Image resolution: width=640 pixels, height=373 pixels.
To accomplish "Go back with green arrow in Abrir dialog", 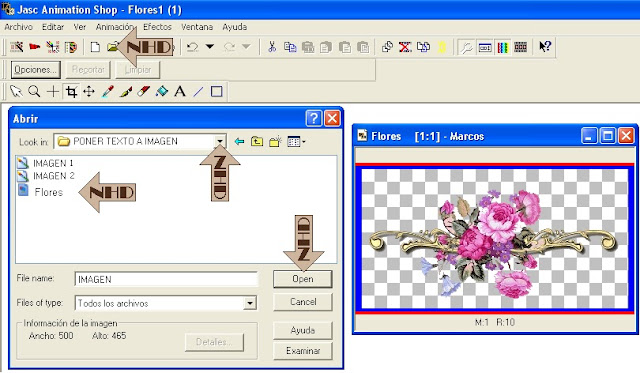I will coord(239,142).
